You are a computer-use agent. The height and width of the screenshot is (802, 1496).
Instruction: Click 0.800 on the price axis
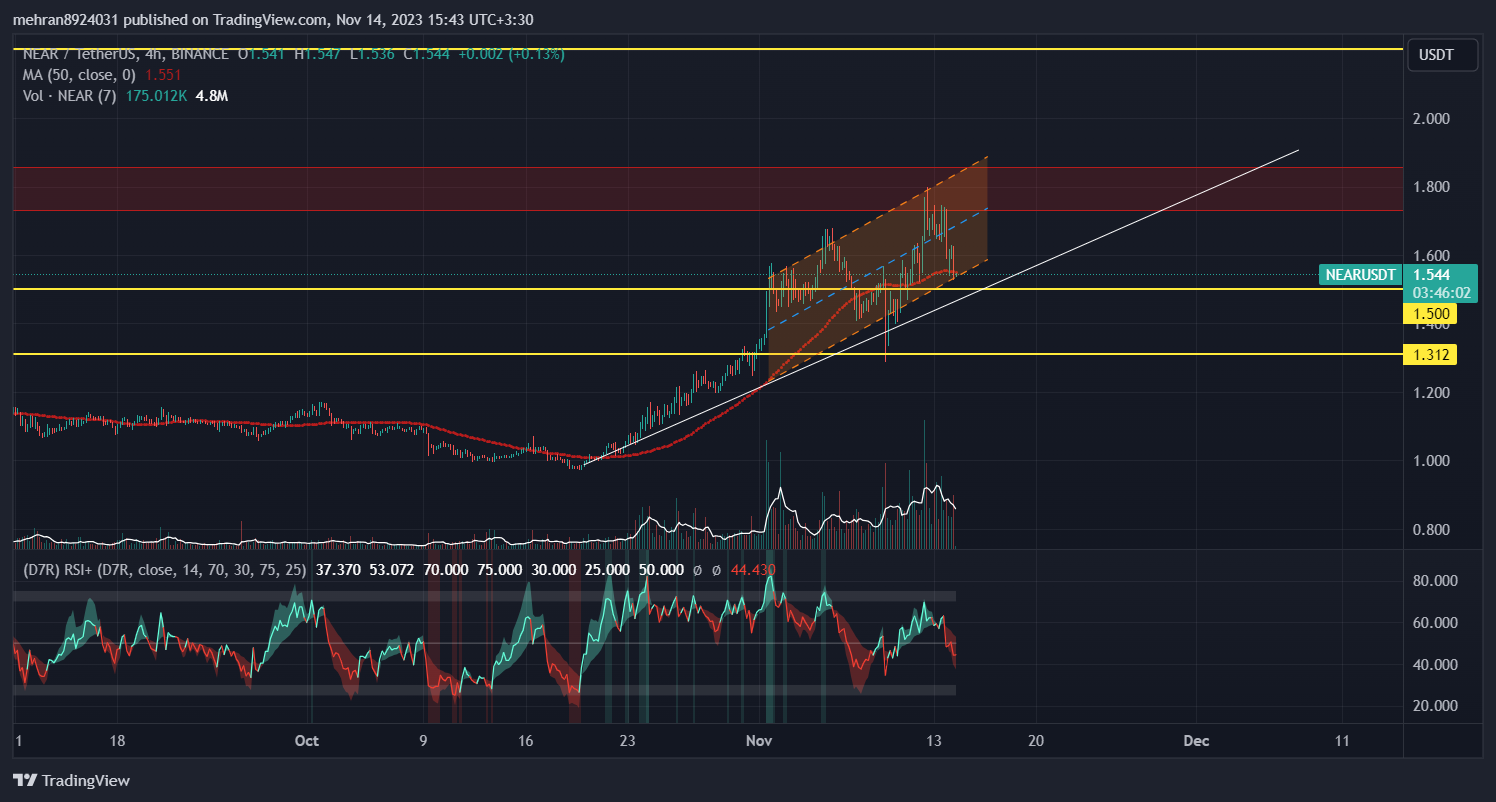tap(1431, 529)
